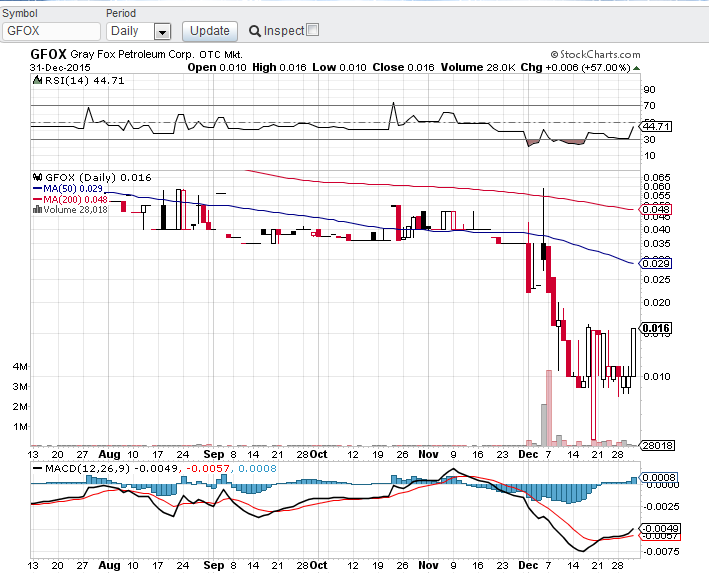709x579 pixels.
Task: Toggle the Inspect checkbox
Action: pos(312,30)
